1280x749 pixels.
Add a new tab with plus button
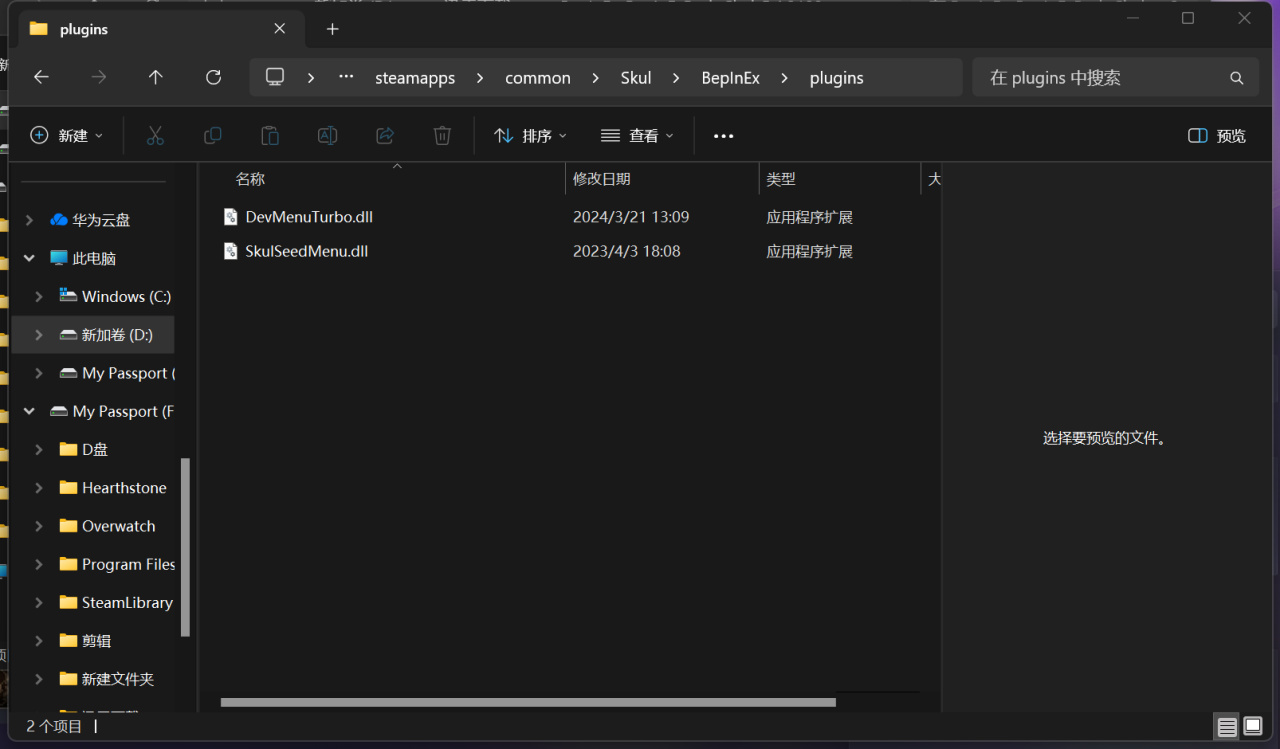pos(332,29)
